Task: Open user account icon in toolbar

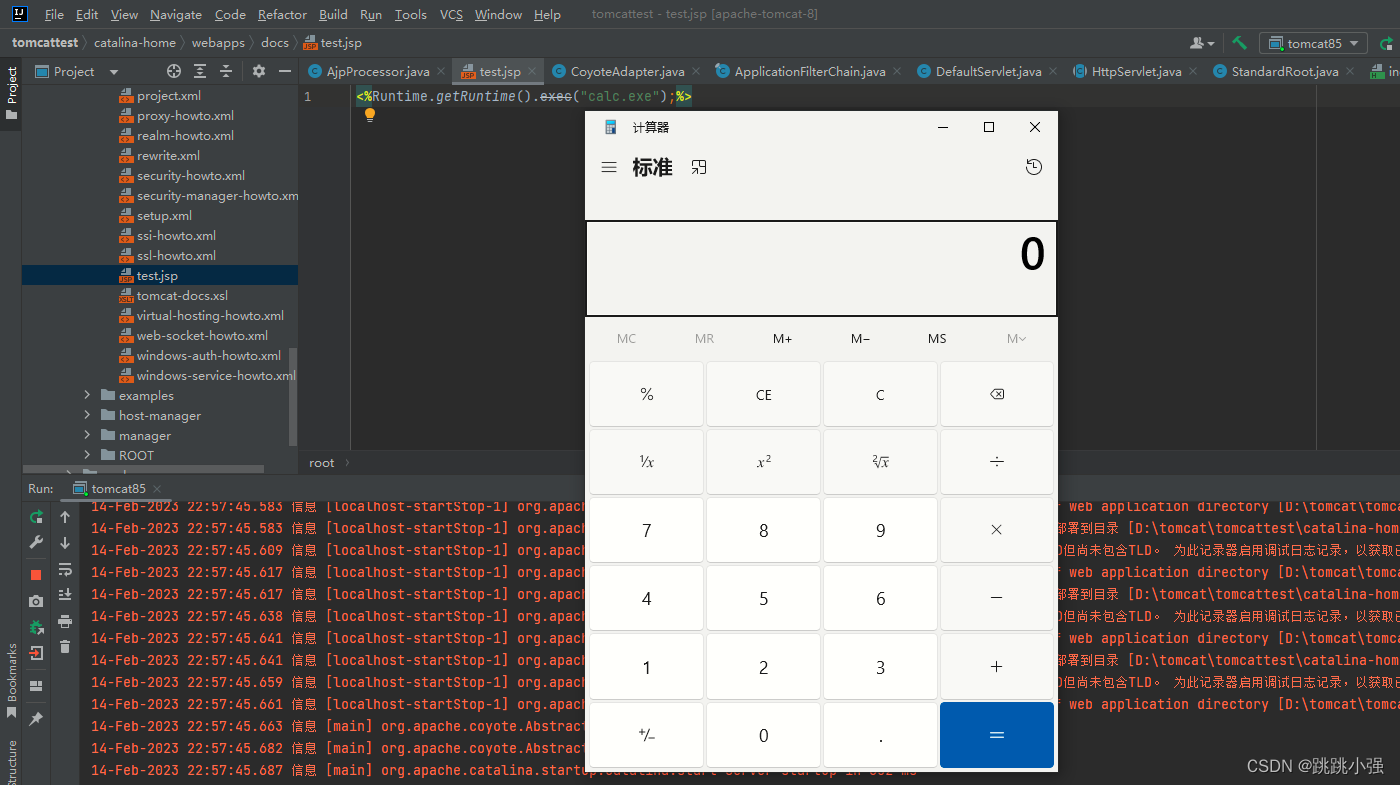Action: 1202,43
